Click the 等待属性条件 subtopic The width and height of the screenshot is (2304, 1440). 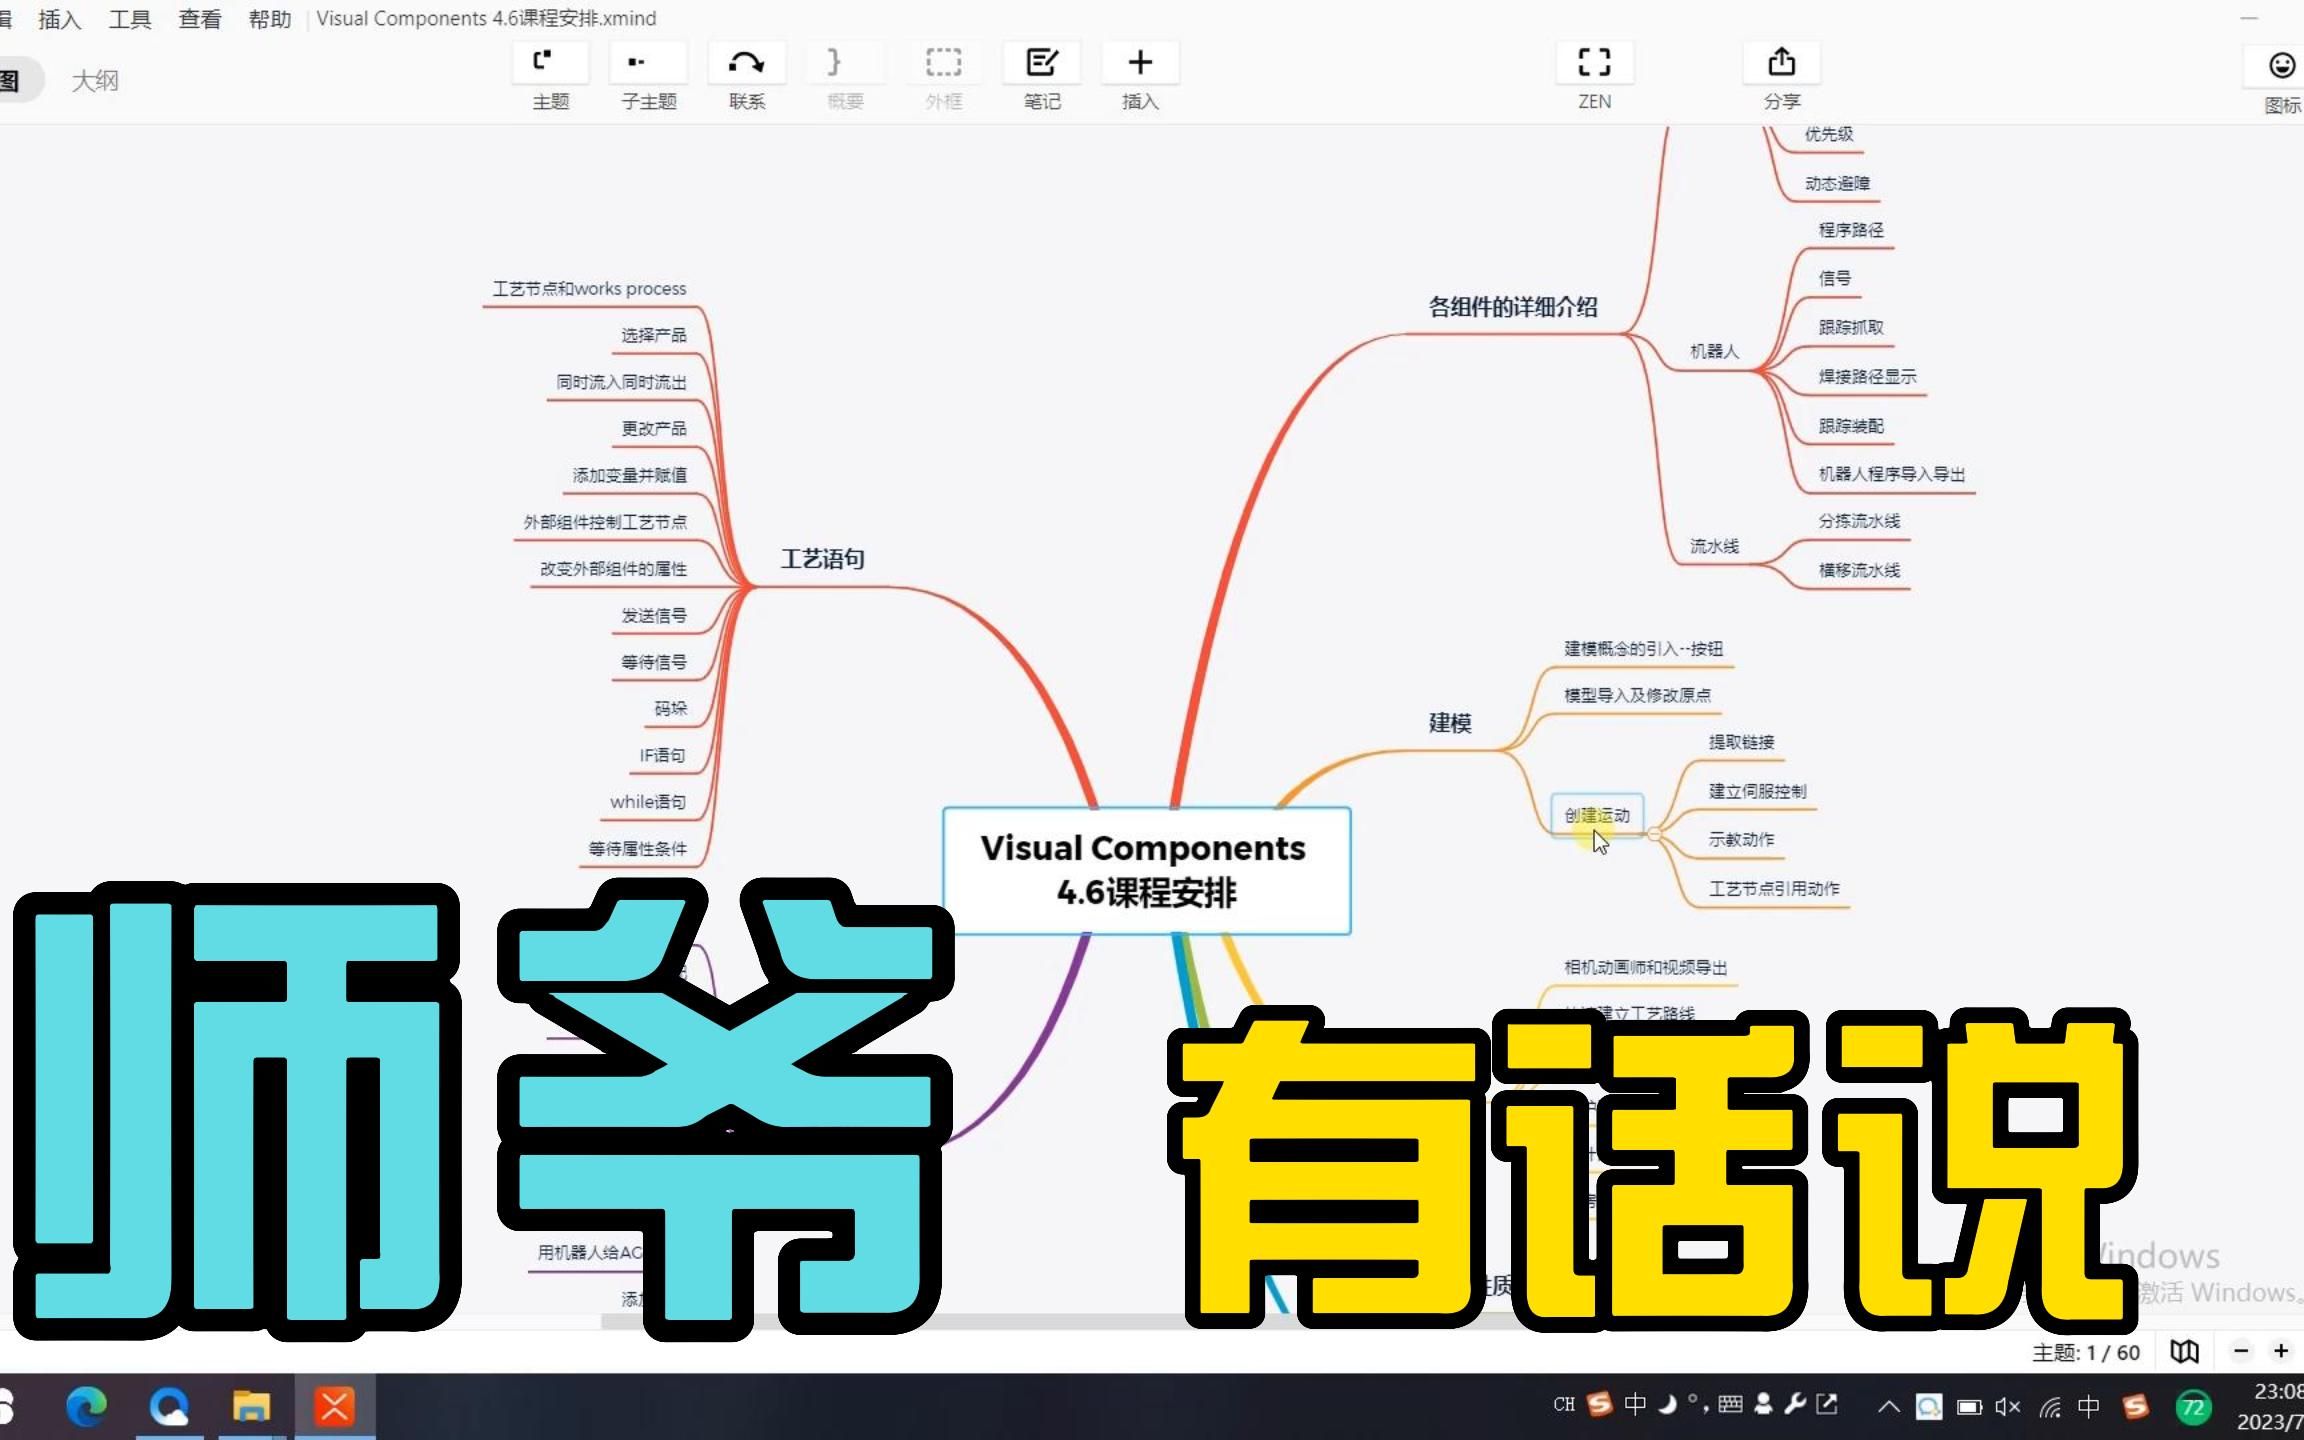[638, 849]
